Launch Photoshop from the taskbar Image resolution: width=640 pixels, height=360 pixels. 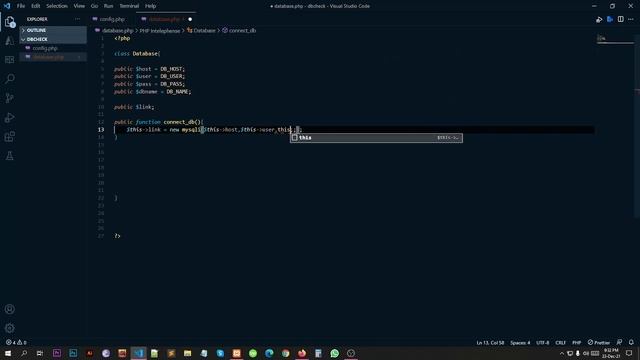pyautogui.click(x=73, y=353)
